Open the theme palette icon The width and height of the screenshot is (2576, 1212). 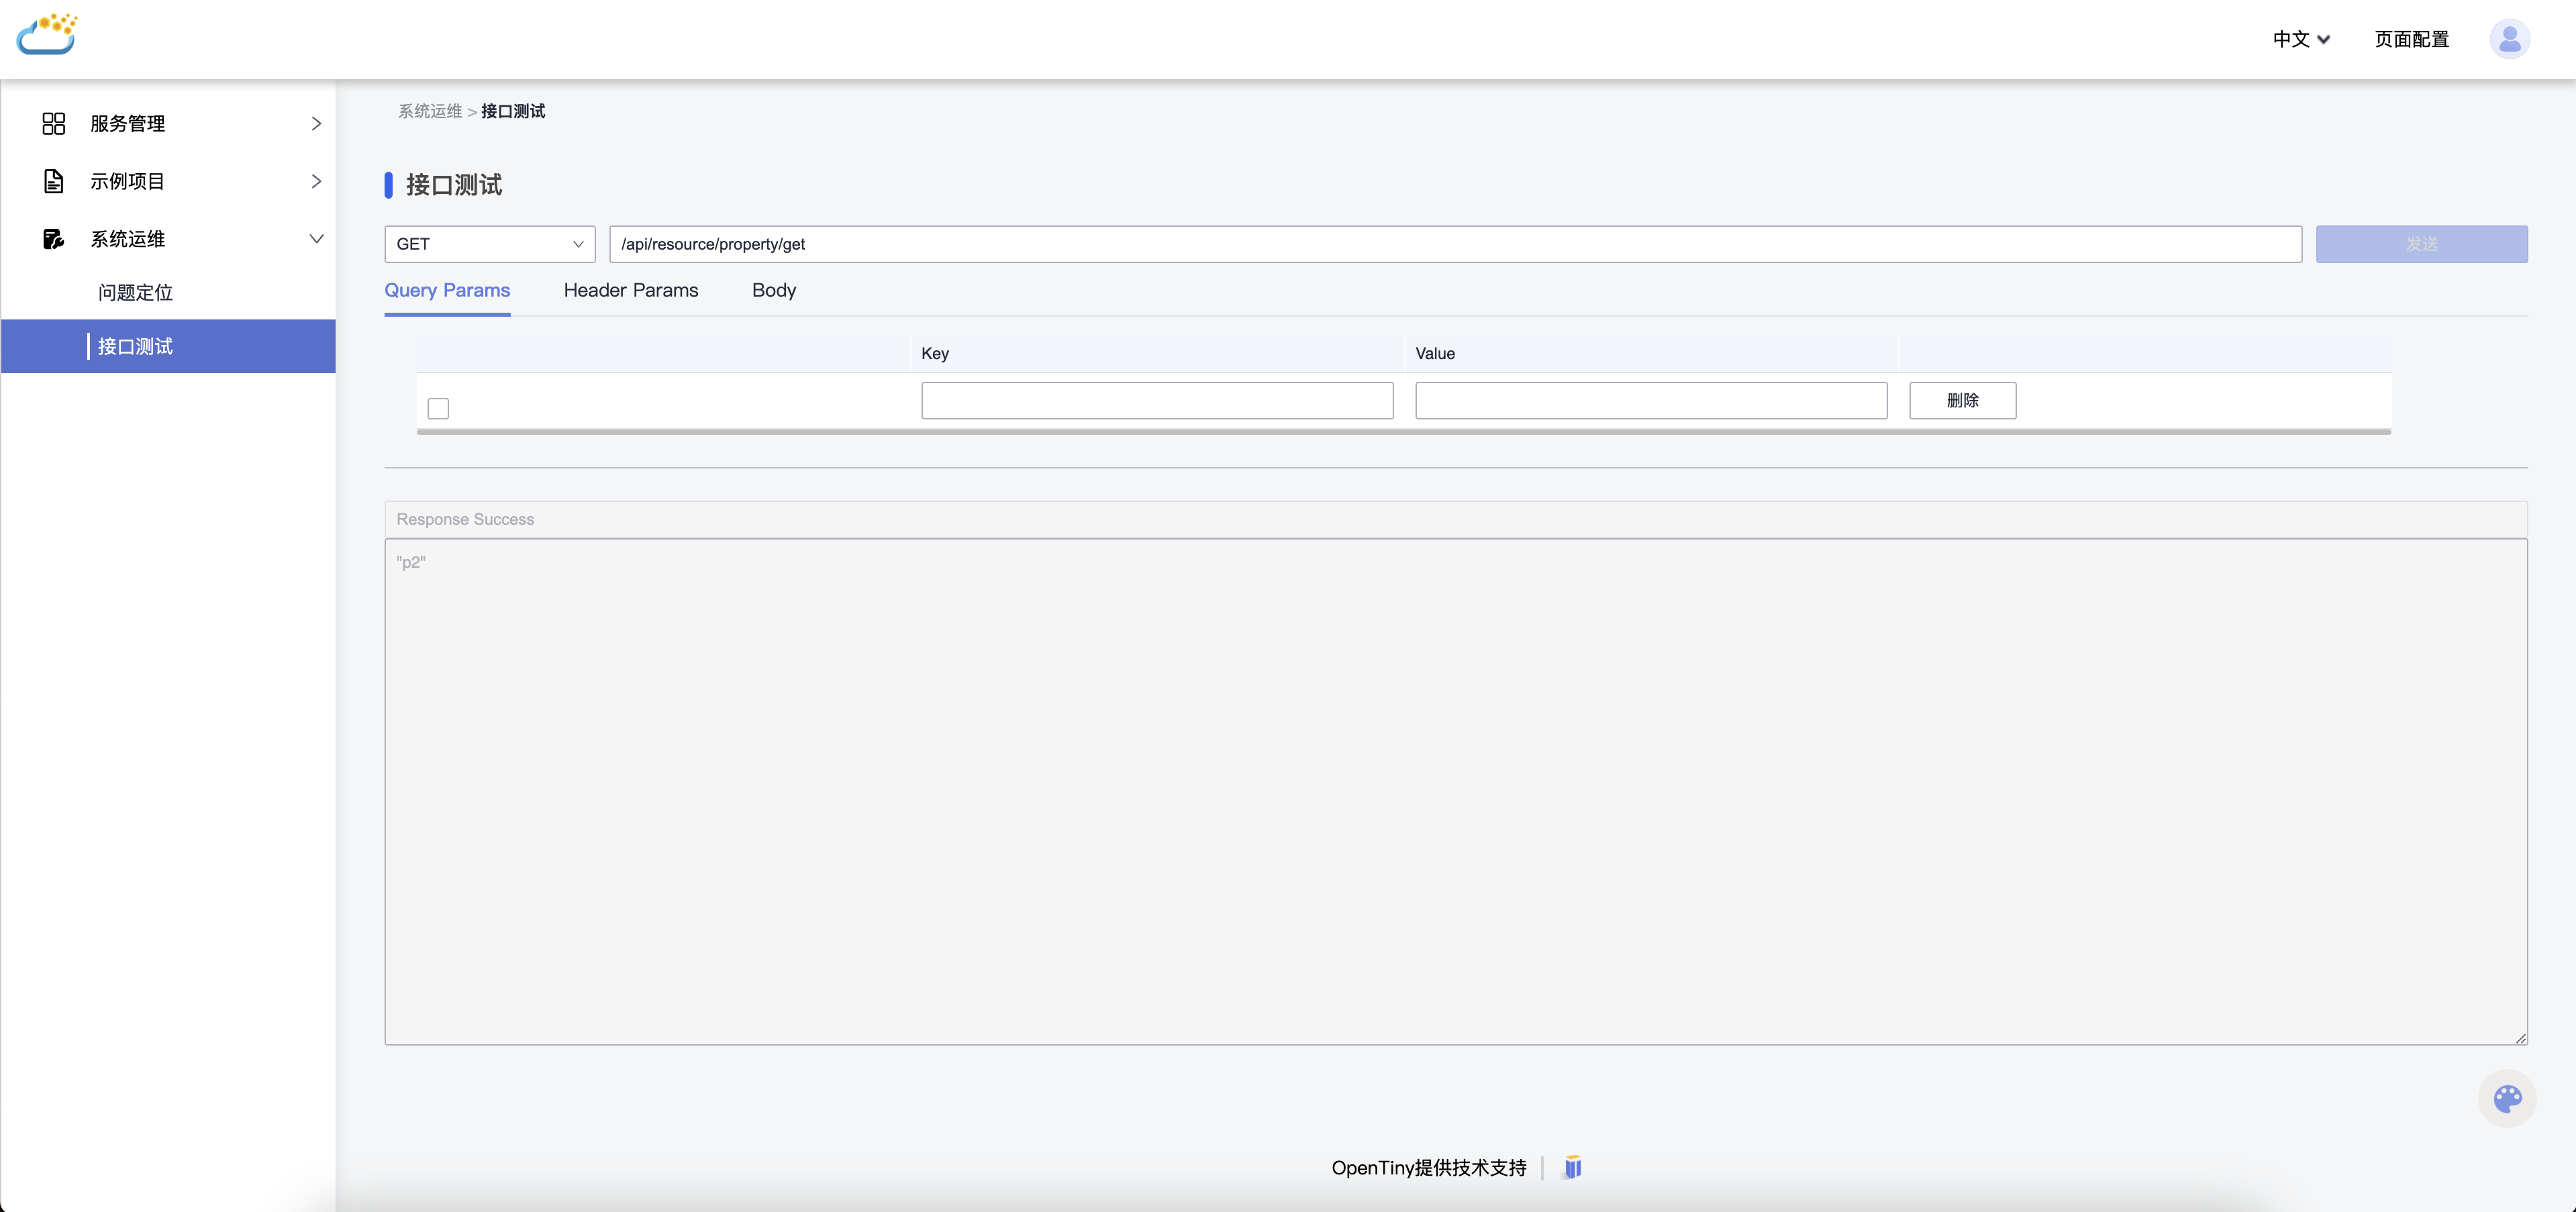2506,1099
